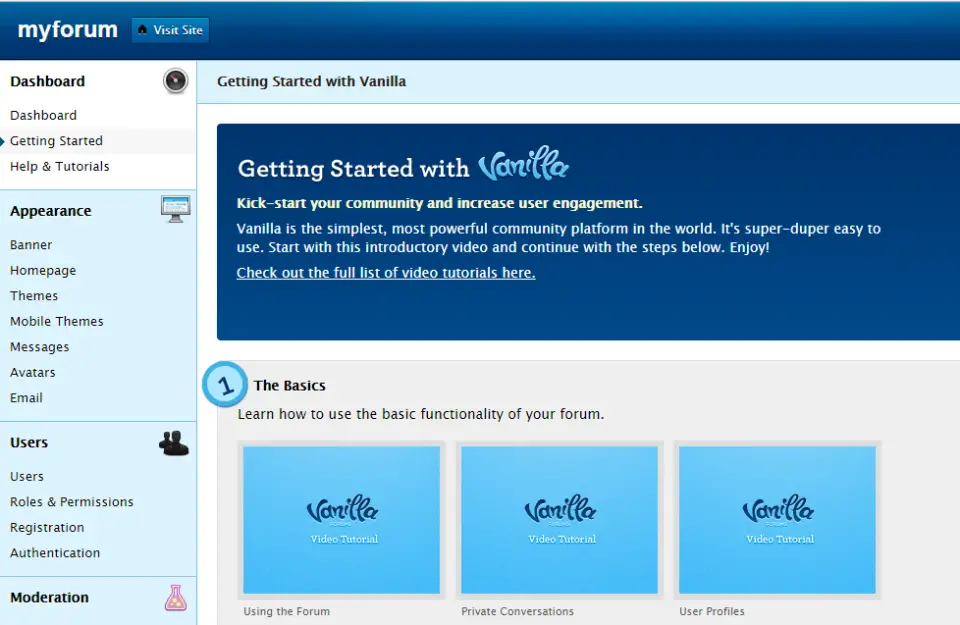
Task: Click the Users group silhouette icon
Action: click(x=172, y=442)
